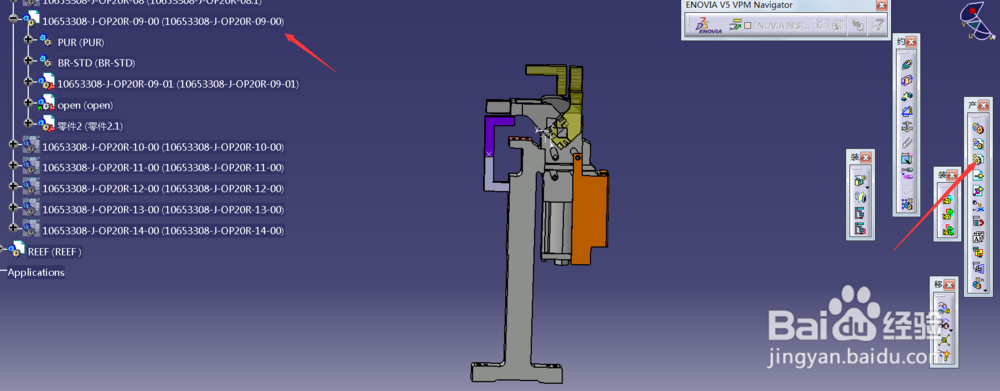Click the manipulation icon in 移 move toolbar

(x=945, y=309)
